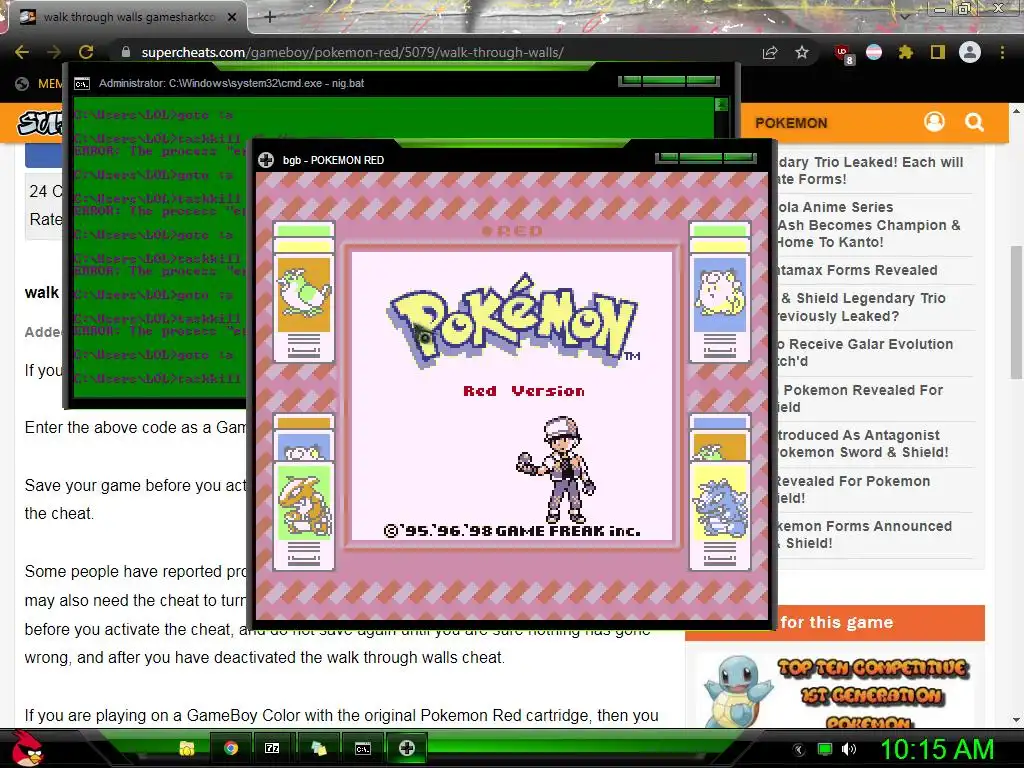Click the SuperCheats logo in header
1024x768 pixels.
(x=40, y=123)
